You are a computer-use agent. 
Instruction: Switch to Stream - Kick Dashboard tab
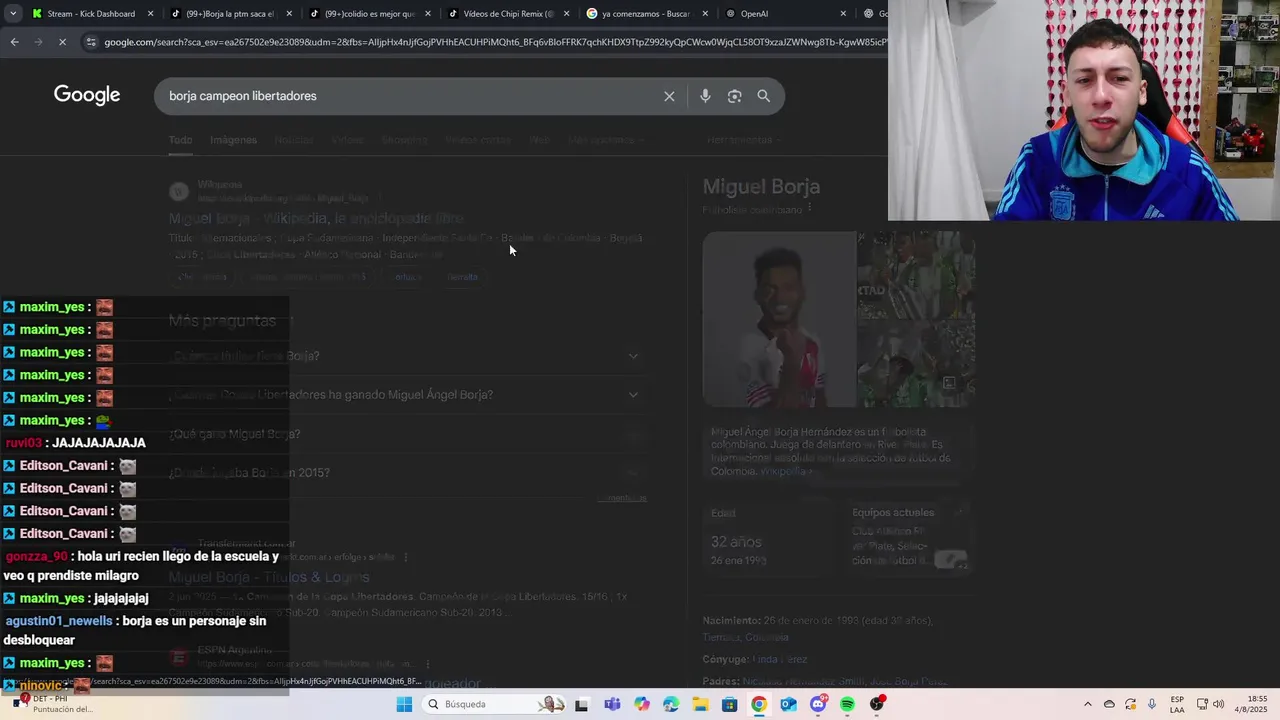92,14
